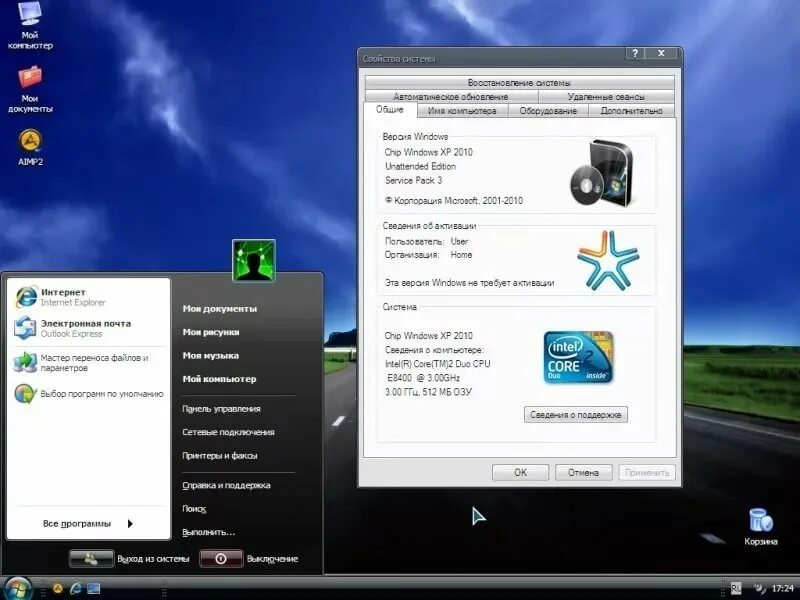Open Мои документы in Start menu
This screenshot has height=600, width=800.
[219, 309]
